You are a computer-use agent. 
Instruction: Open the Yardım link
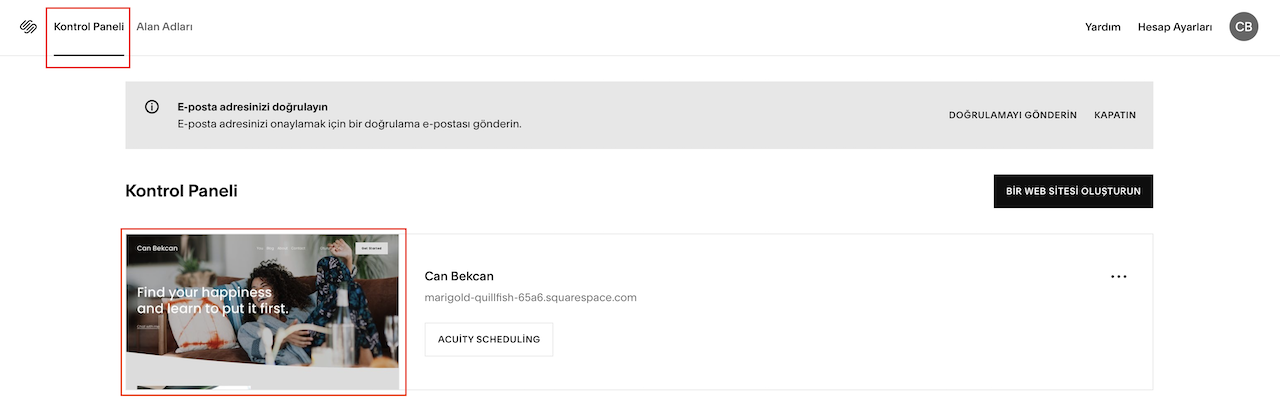1103,27
